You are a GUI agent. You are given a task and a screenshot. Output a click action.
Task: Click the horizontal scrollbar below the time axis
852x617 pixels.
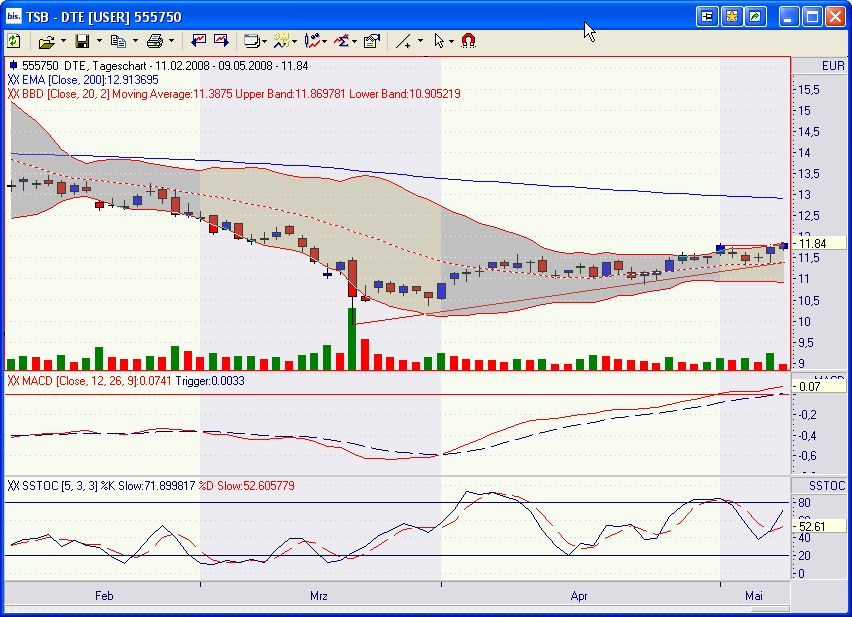point(397,608)
